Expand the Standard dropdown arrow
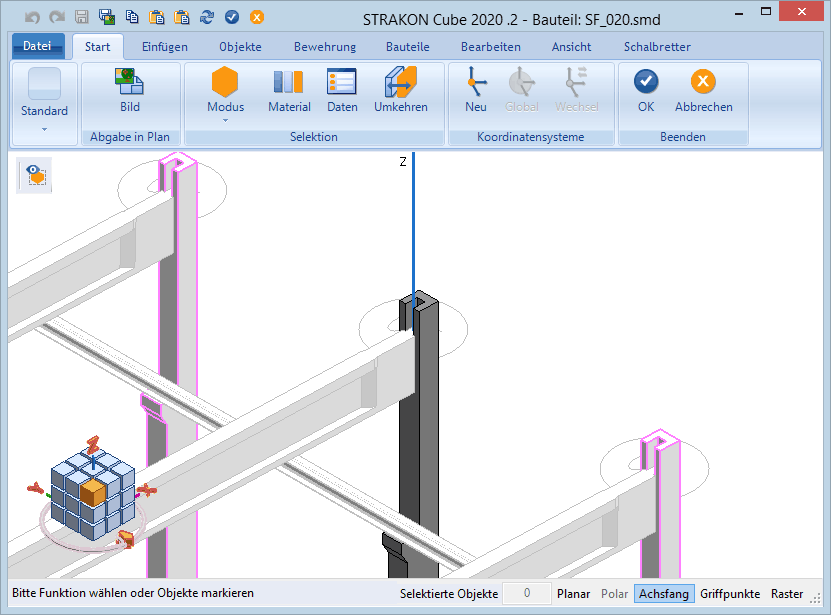The image size is (831, 615). pyautogui.click(x=45, y=129)
